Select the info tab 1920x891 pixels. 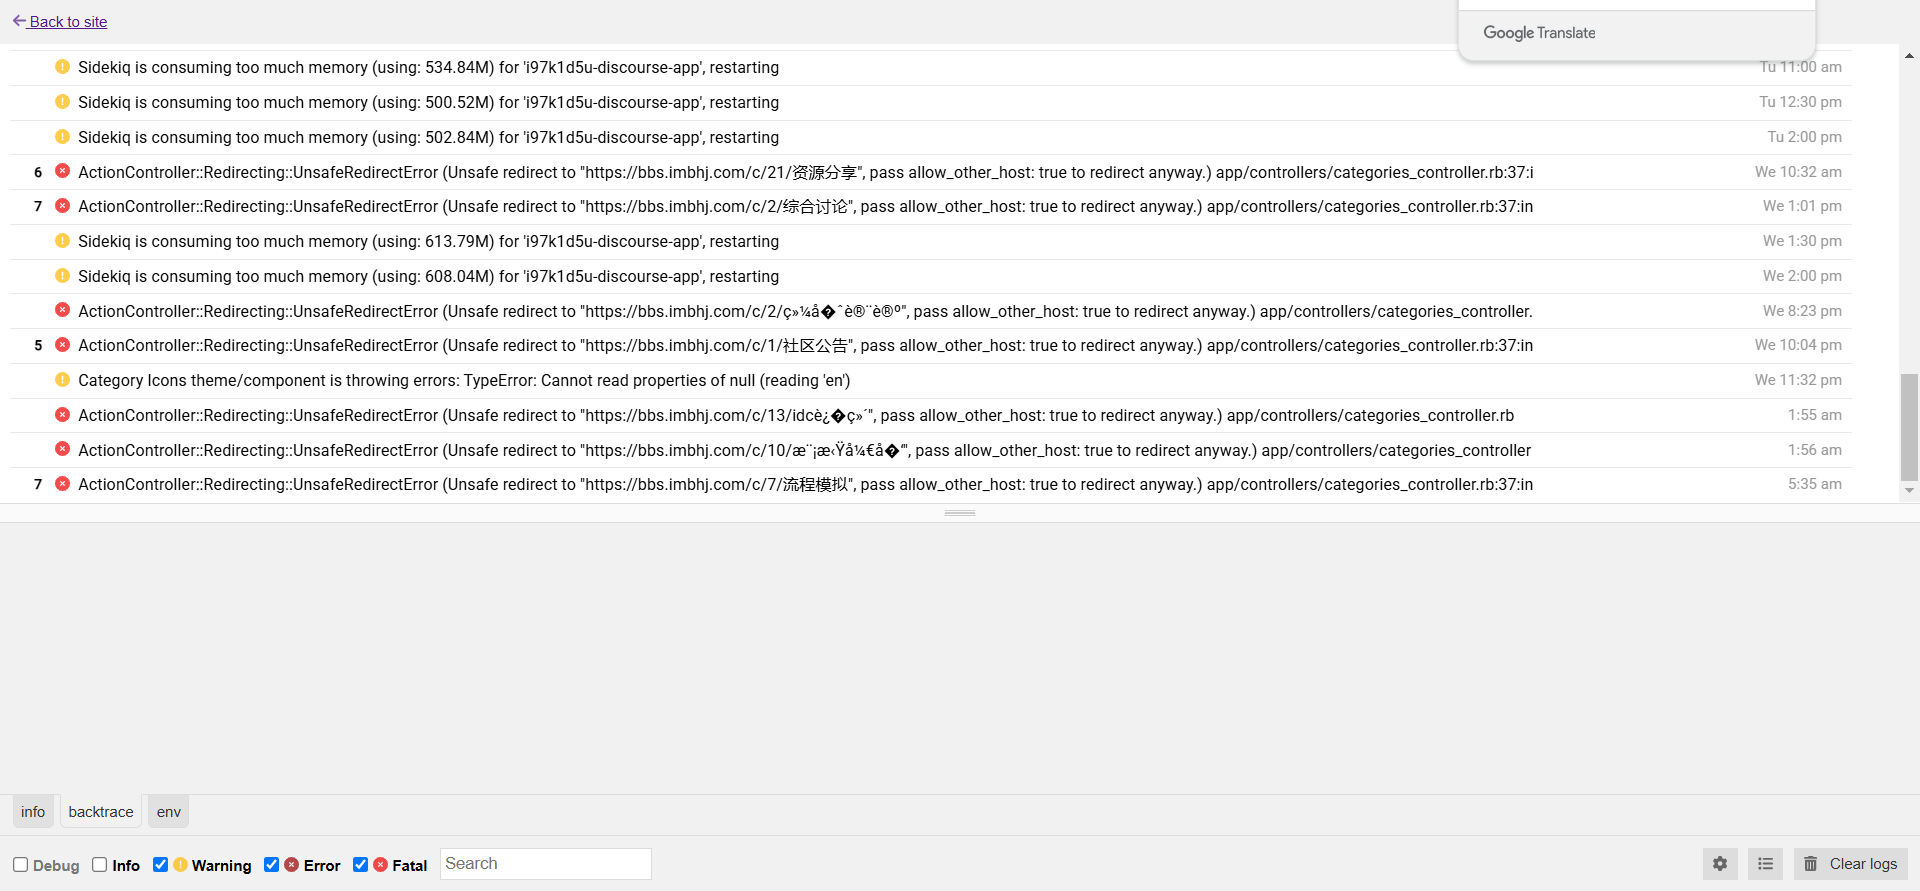pyautogui.click(x=33, y=812)
